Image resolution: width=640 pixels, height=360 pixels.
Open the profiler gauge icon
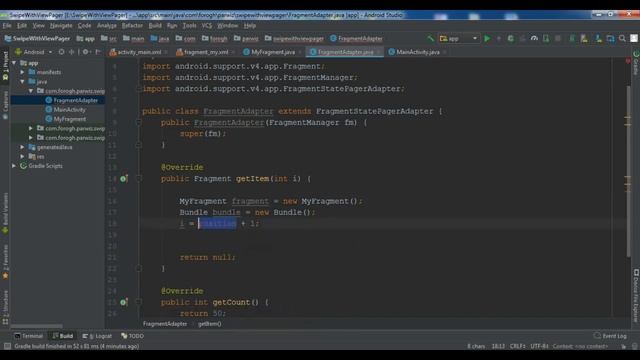534,38
